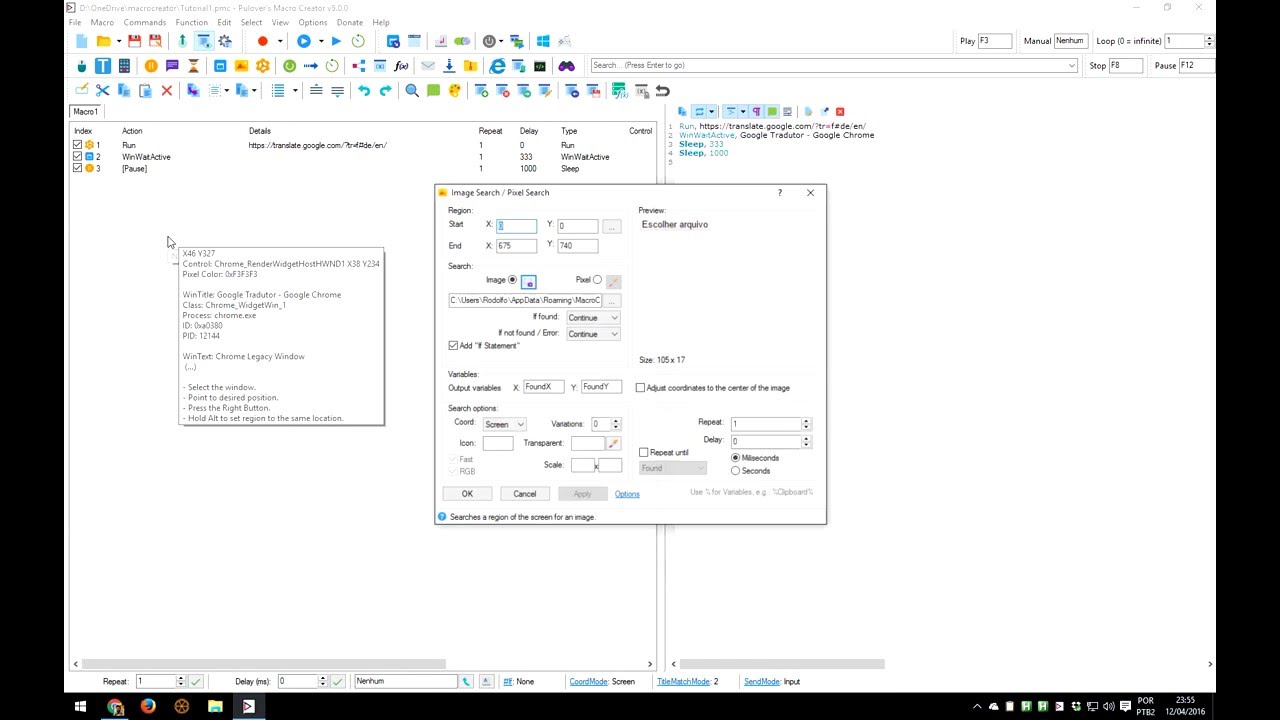Open the Coord Screen dropdown
This screenshot has width=1280, height=720.
pyautogui.click(x=504, y=424)
